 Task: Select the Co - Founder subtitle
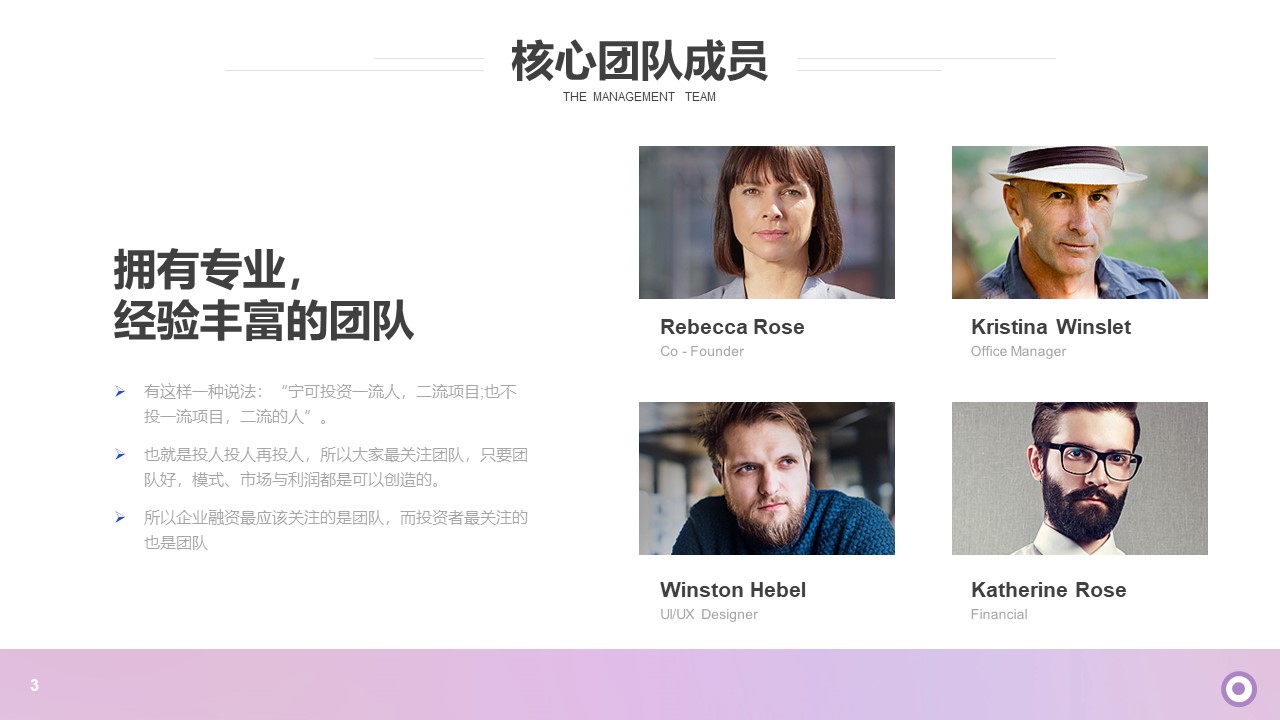(702, 351)
